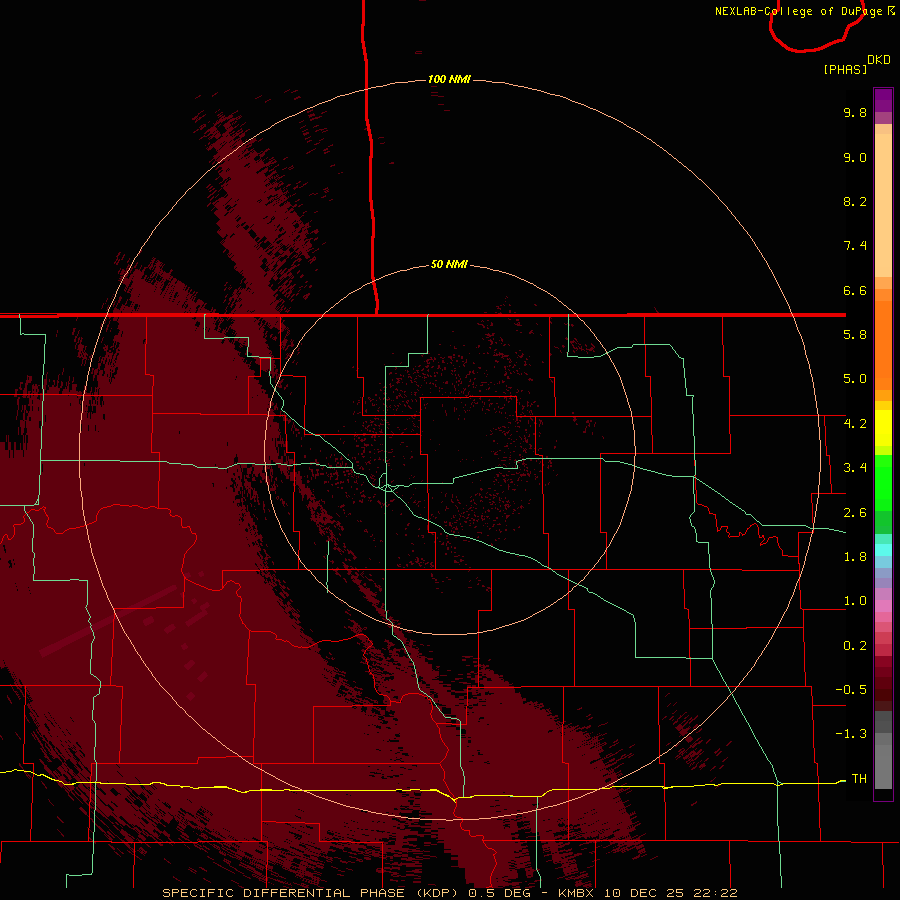This screenshot has height=900, width=900.
Task: Click the 10 DEC 25 22:22 timestamp
Action: click(670, 893)
